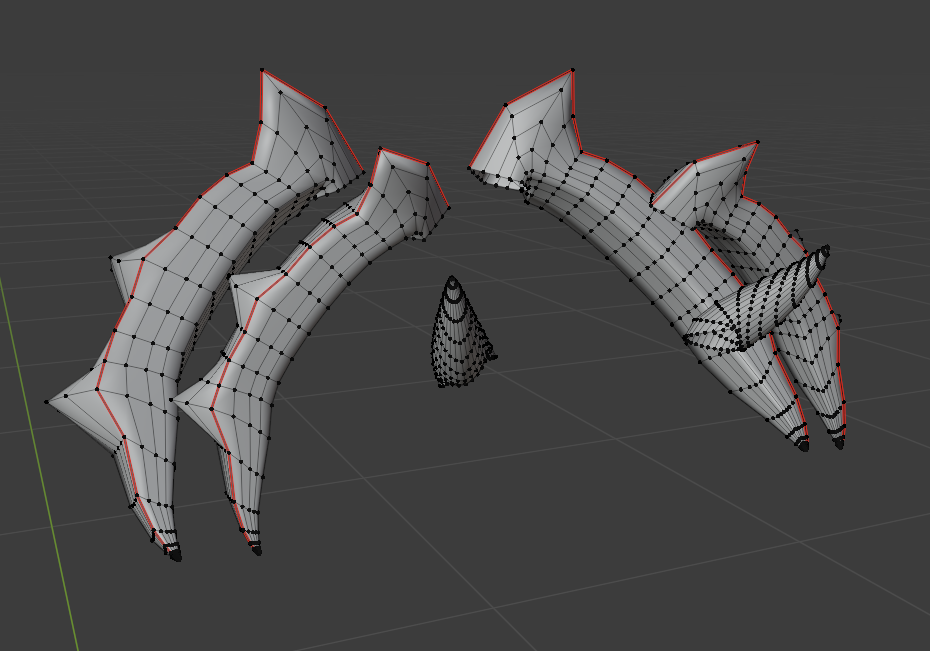Select the dense spike protruding from right horn
The image size is (930, 651).
pos(756,301)
